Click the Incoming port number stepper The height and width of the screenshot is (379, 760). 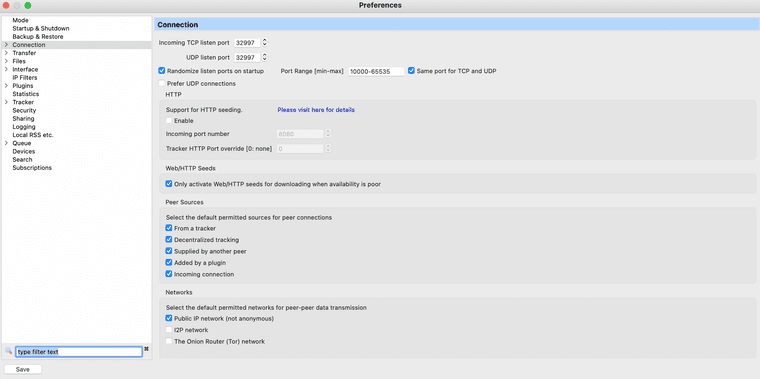(328, 133)
